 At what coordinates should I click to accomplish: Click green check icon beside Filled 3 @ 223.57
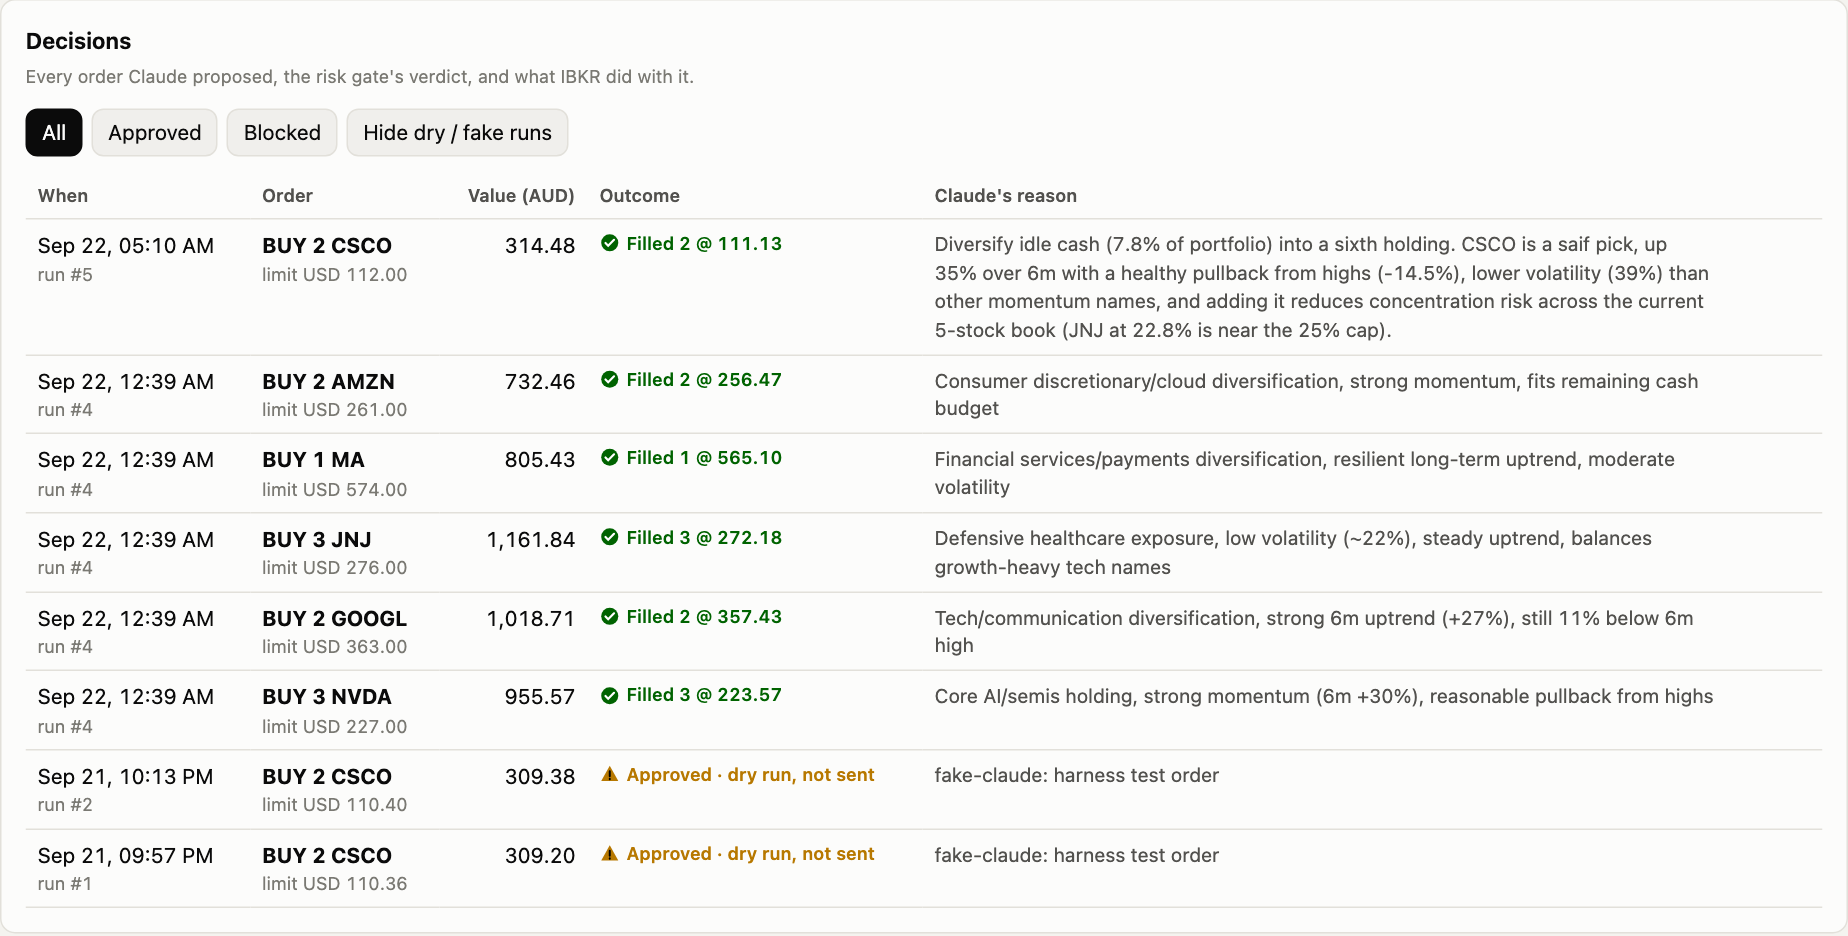[x=609, y=695]
